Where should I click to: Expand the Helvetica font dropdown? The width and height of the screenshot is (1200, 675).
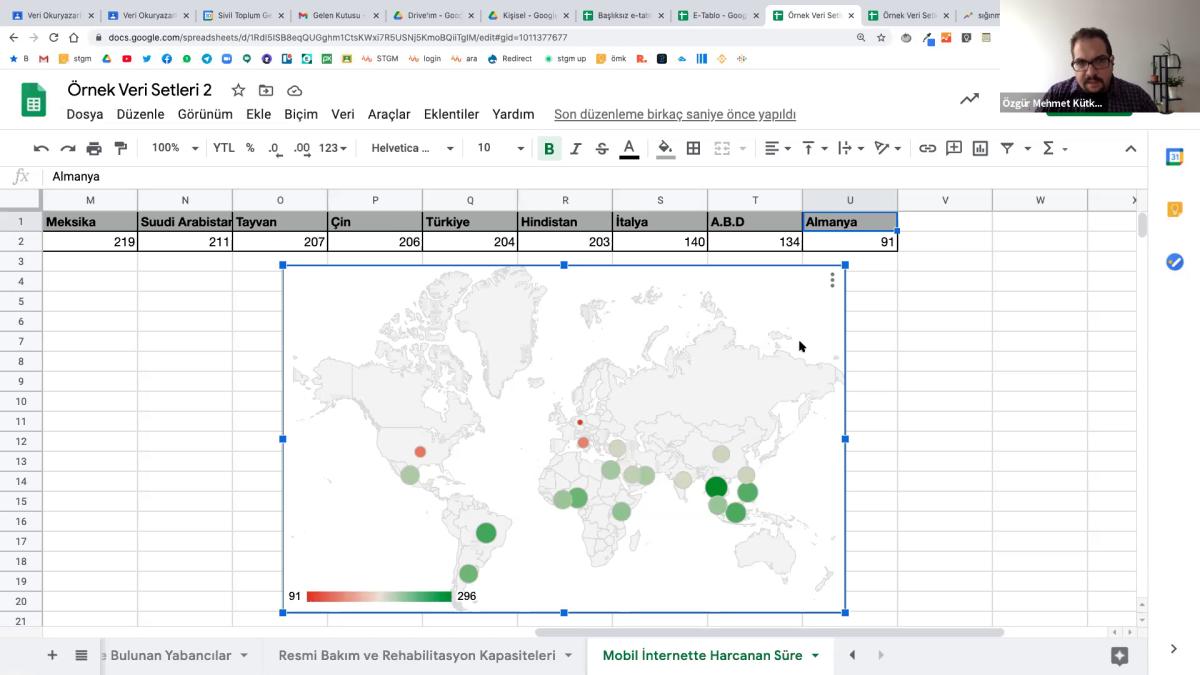(412, 148)
